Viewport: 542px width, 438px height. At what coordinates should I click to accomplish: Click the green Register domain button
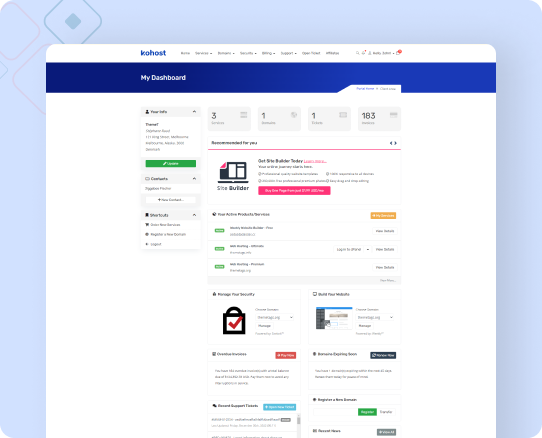click(367, 412)
